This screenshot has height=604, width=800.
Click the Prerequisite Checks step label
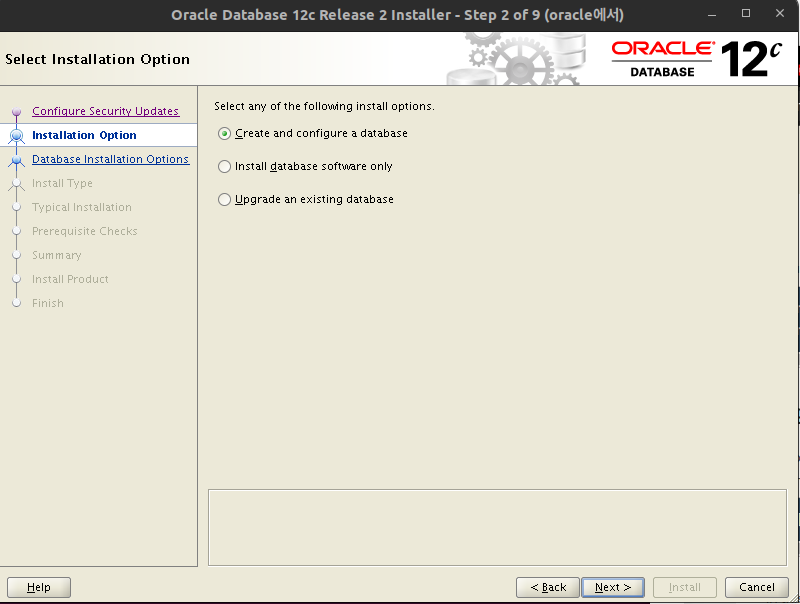85,231
